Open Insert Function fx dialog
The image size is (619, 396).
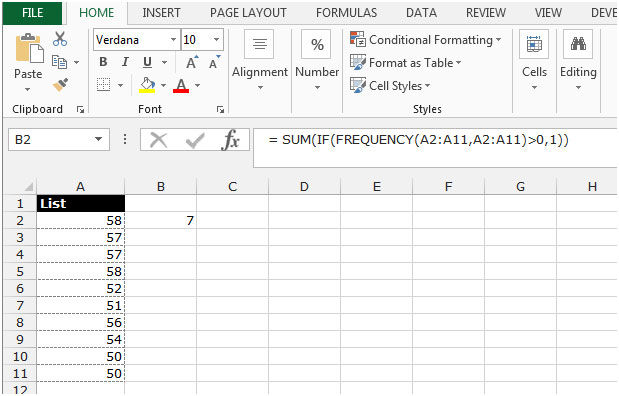(x=231, y=140)
